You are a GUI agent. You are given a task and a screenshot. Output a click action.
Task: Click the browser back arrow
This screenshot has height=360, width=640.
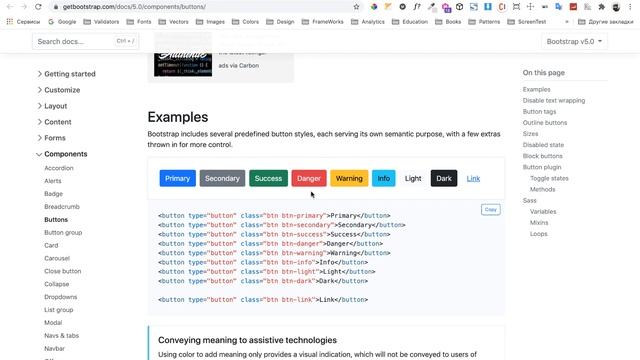point(10,7)
